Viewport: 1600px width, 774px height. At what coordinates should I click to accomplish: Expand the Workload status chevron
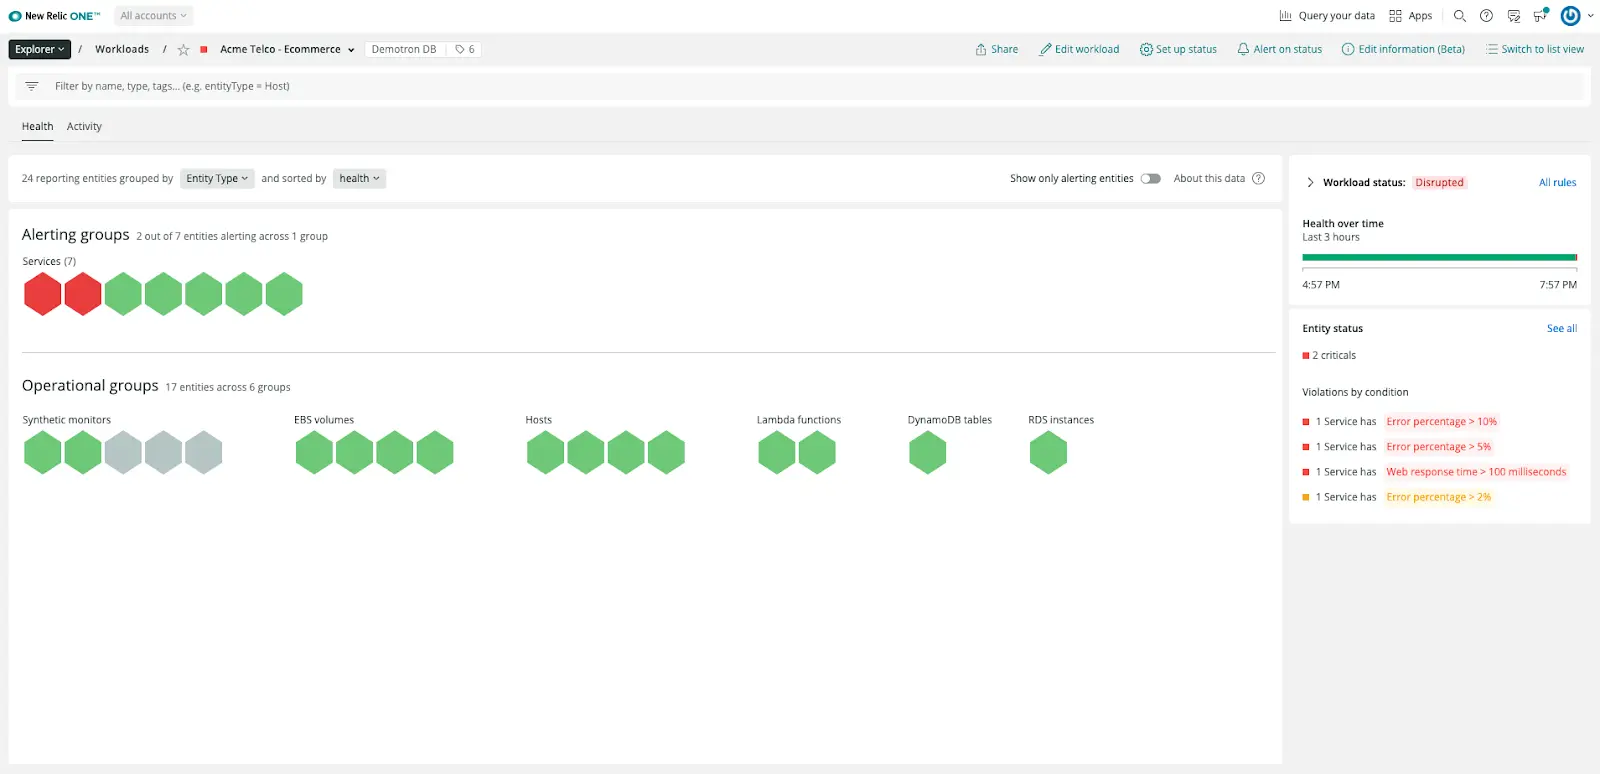tap(1310, 182)
